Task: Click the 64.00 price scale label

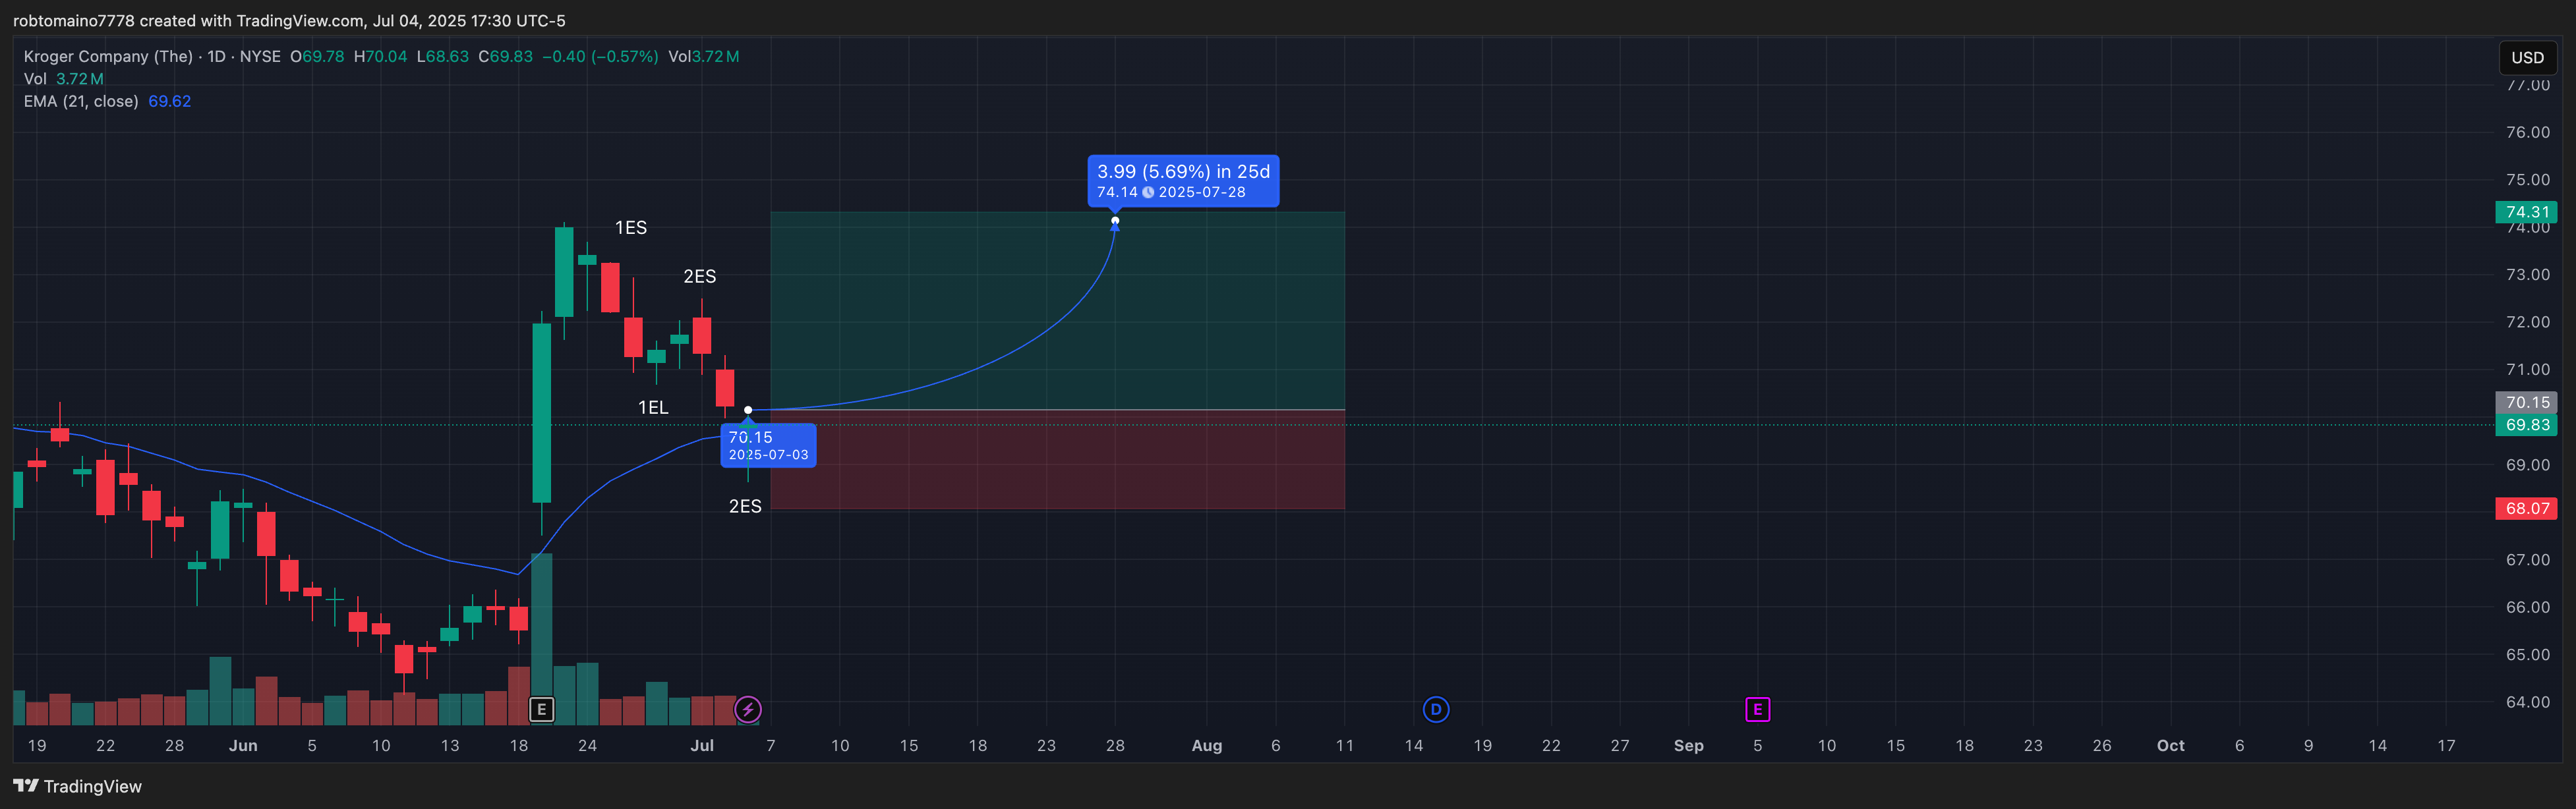Action: click(x=2527, y=702)
